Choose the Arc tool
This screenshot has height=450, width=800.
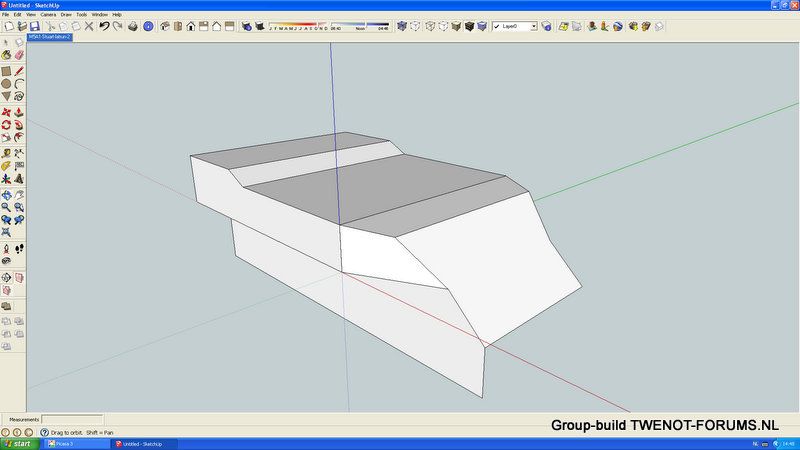point(19,84)
